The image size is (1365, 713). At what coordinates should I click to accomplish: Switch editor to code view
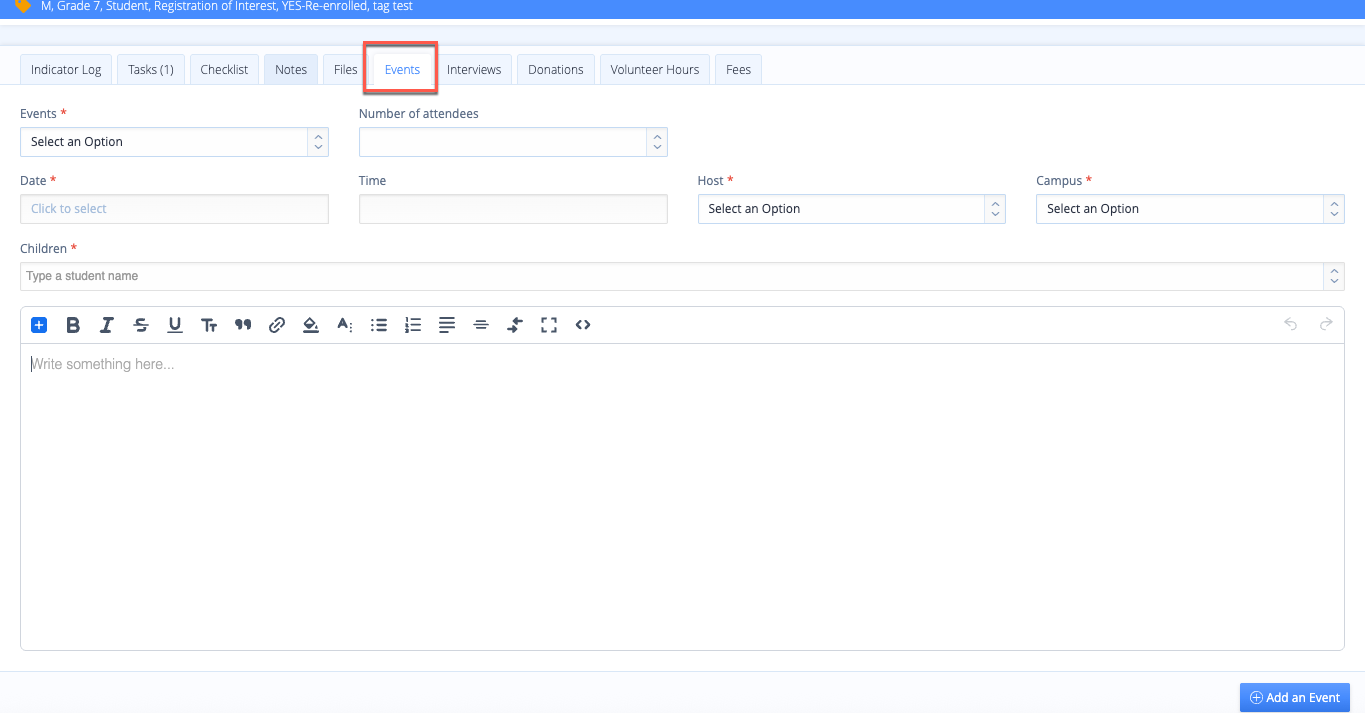point(583,325)
